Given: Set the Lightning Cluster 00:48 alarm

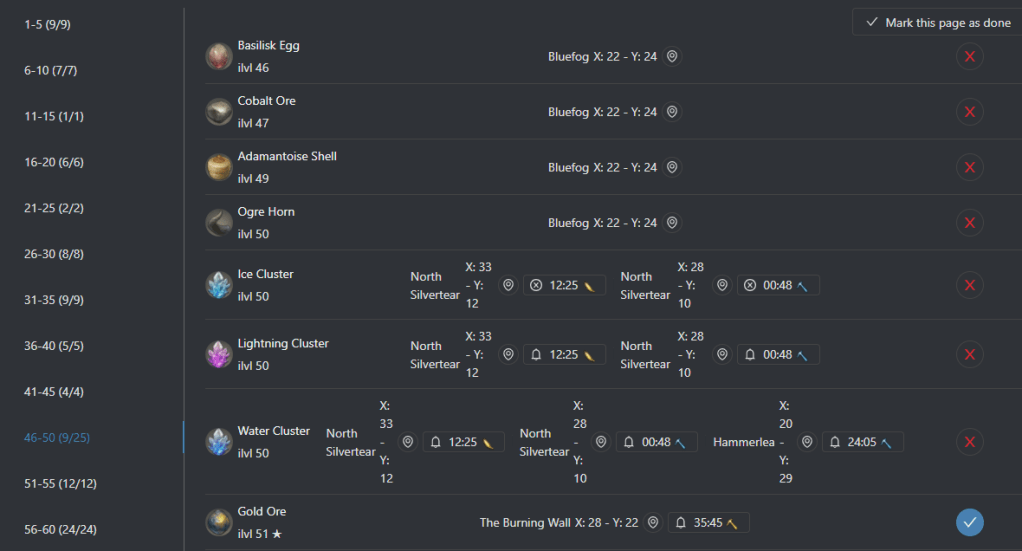Looking at the screenshot, I should (748, 355).
